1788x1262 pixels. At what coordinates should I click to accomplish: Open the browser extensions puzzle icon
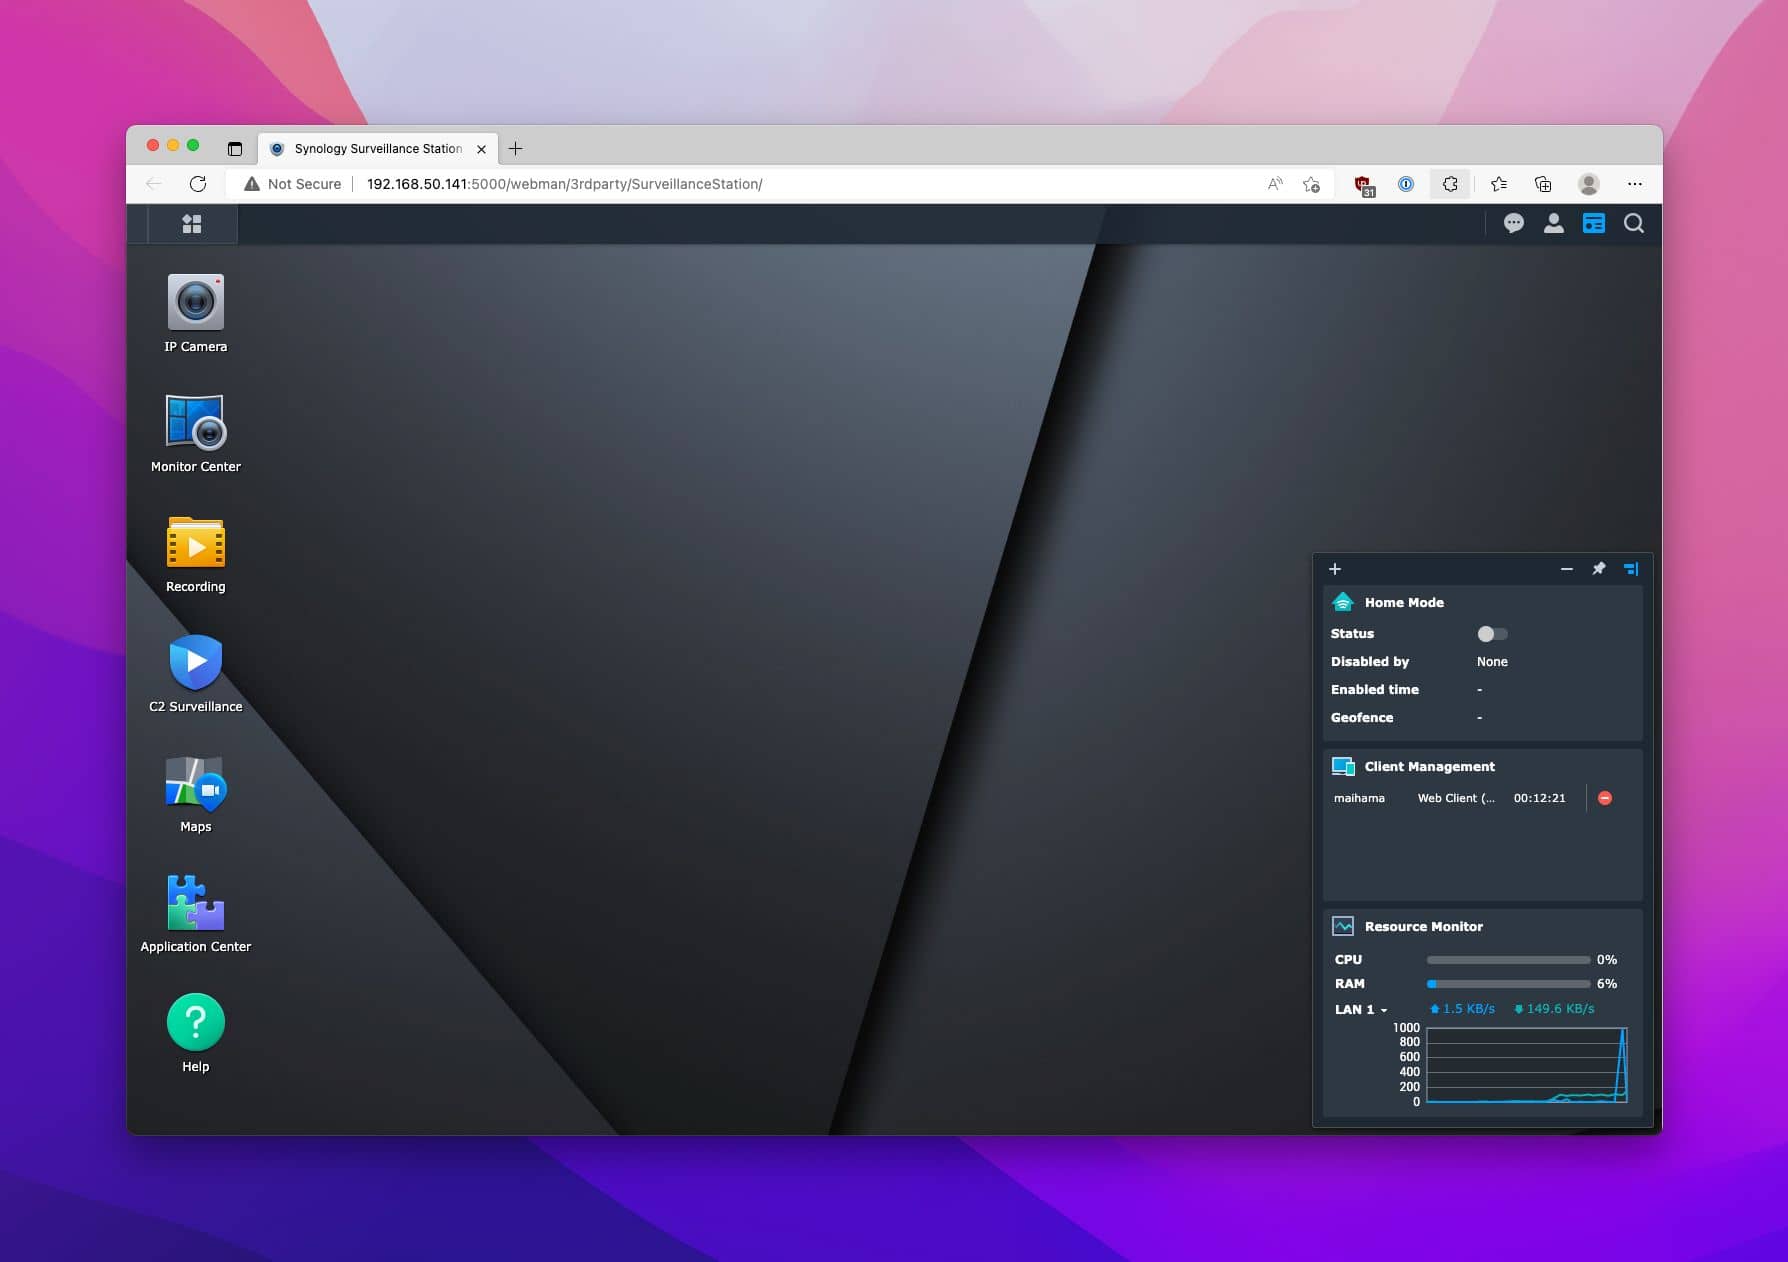pyautogui.click(x=1450, y=184)
